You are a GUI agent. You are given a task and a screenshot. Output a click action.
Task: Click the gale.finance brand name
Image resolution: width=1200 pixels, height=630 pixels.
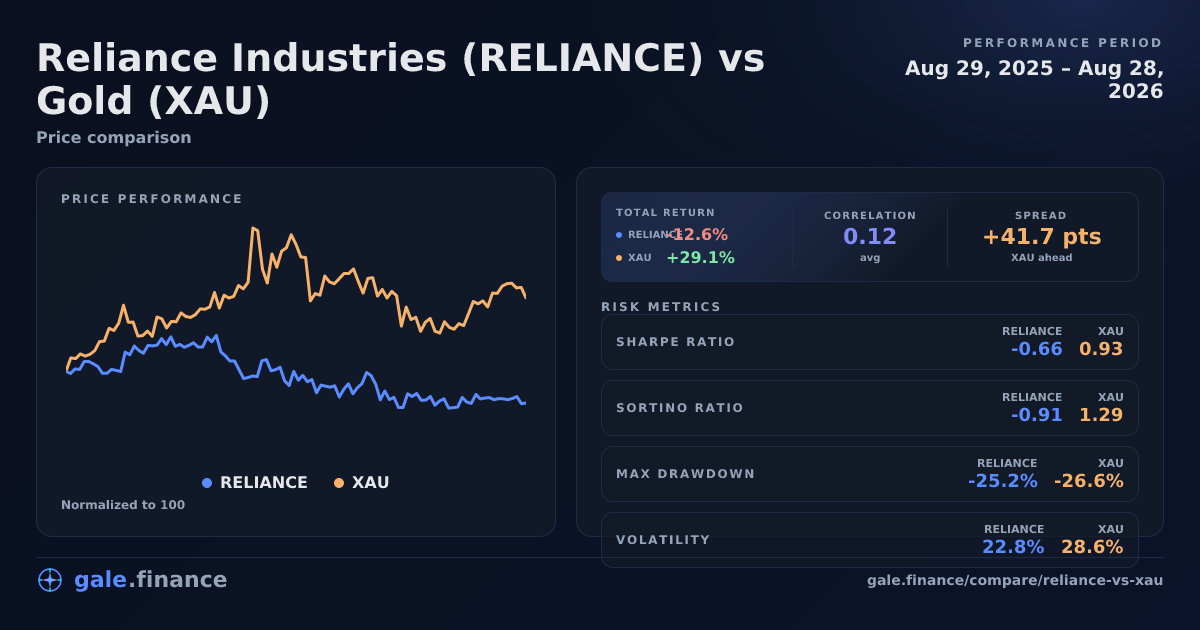[x=150, y=580]
